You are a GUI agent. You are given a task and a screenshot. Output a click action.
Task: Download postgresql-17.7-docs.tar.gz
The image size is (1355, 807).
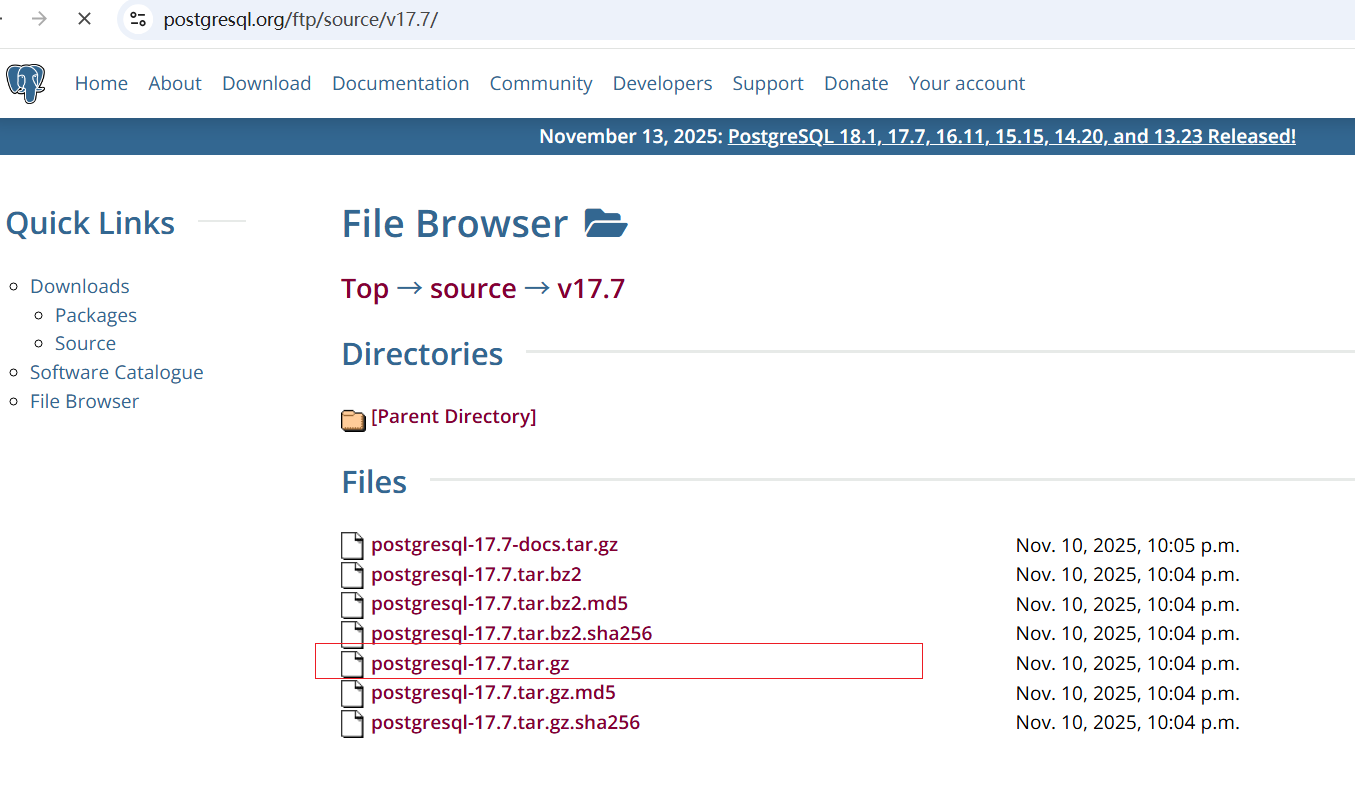[x=494, y=545]
